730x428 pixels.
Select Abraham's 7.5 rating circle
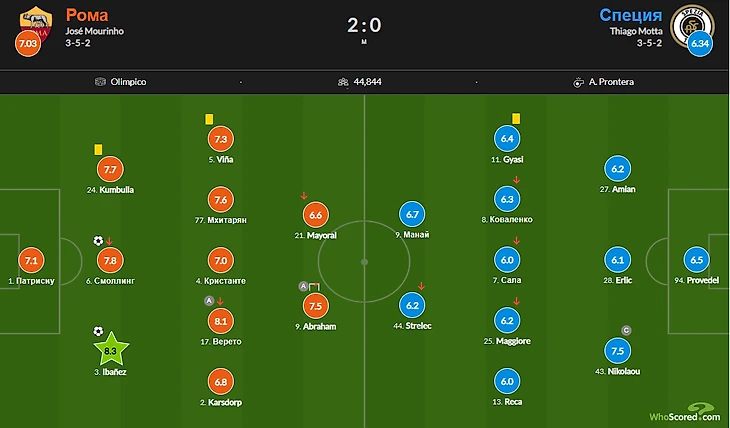[x=315, y=305]
